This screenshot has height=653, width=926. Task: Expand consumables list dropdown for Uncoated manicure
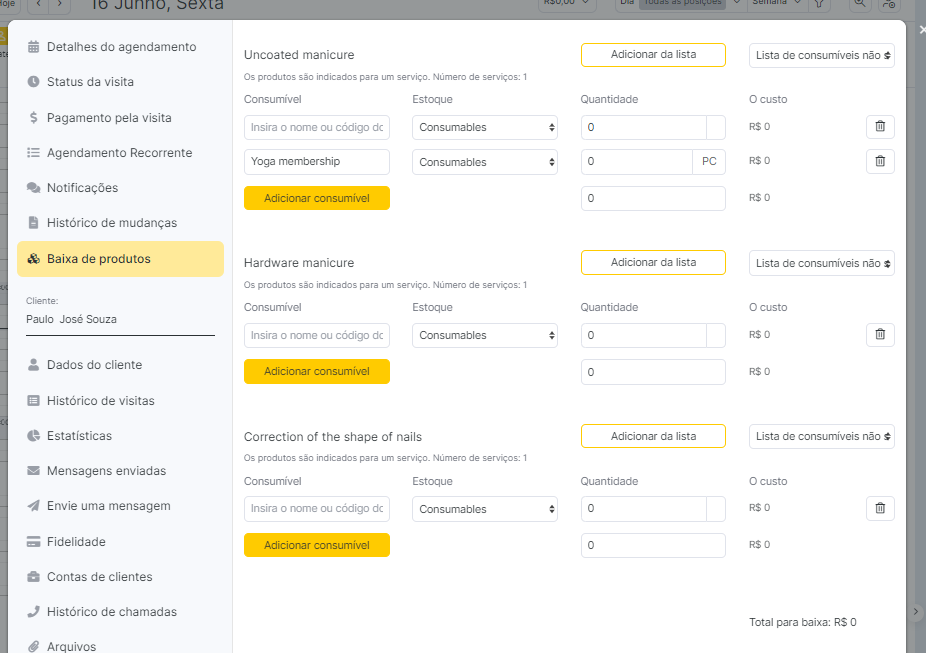821,55
